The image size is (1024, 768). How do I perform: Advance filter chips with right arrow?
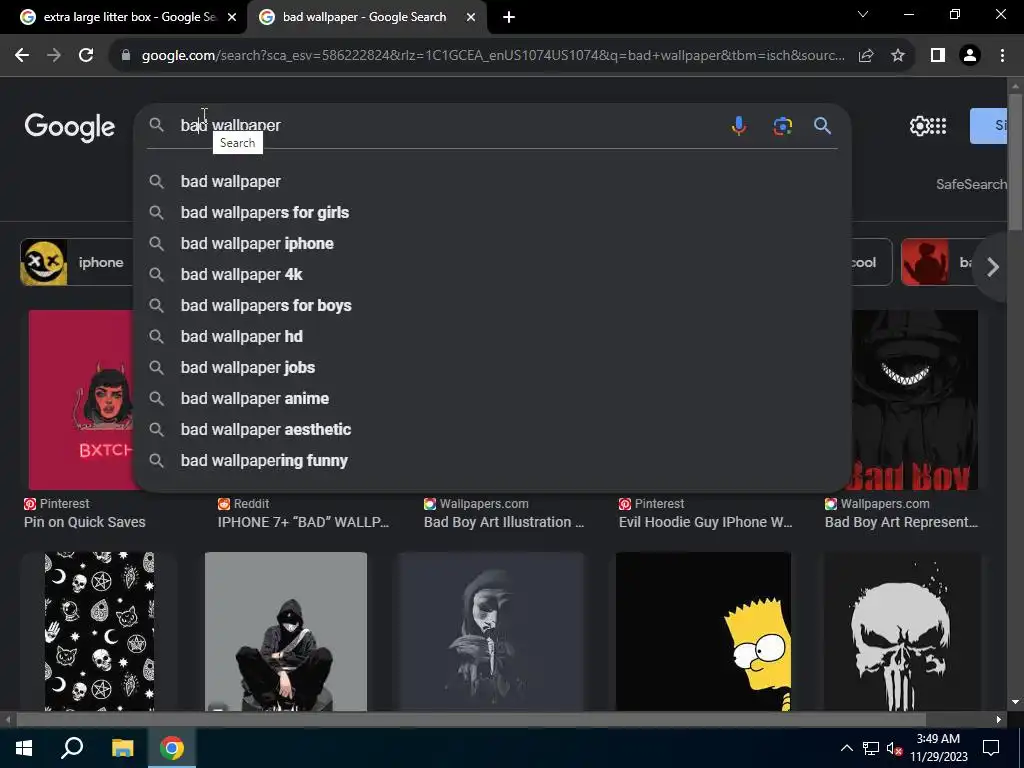pyautogui.click(x=993, y=266)
